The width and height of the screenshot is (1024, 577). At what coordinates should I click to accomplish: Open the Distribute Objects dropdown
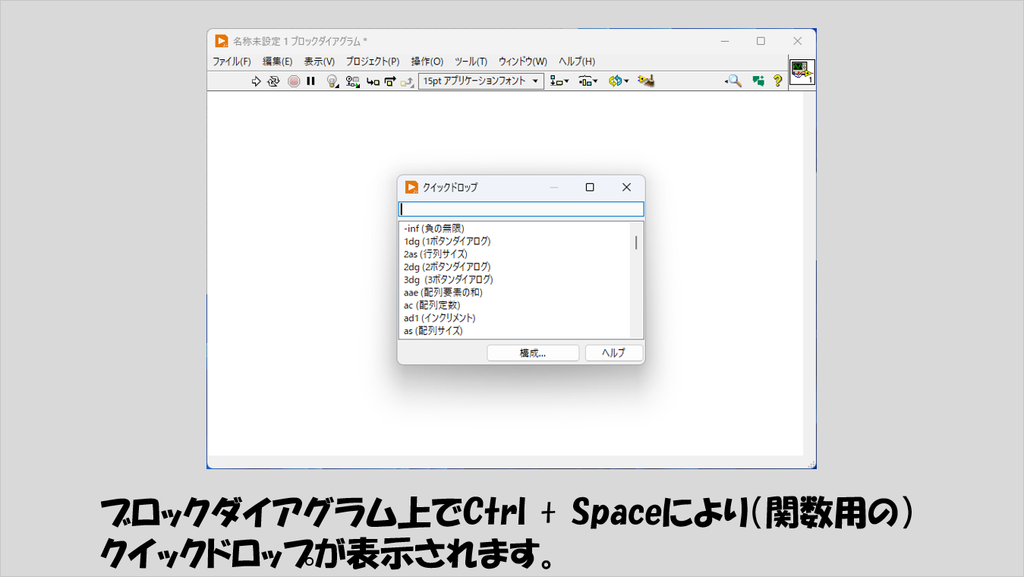[x=588, y=81]
